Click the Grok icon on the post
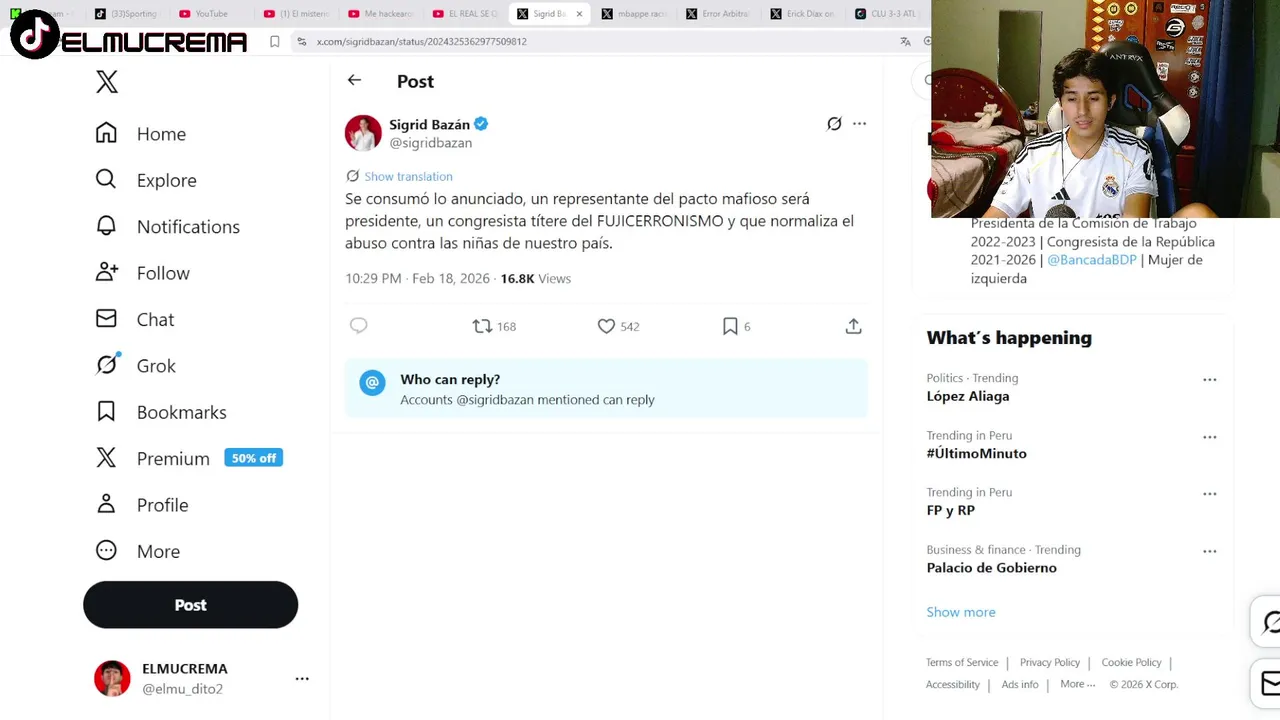 [x=834, y=124]
